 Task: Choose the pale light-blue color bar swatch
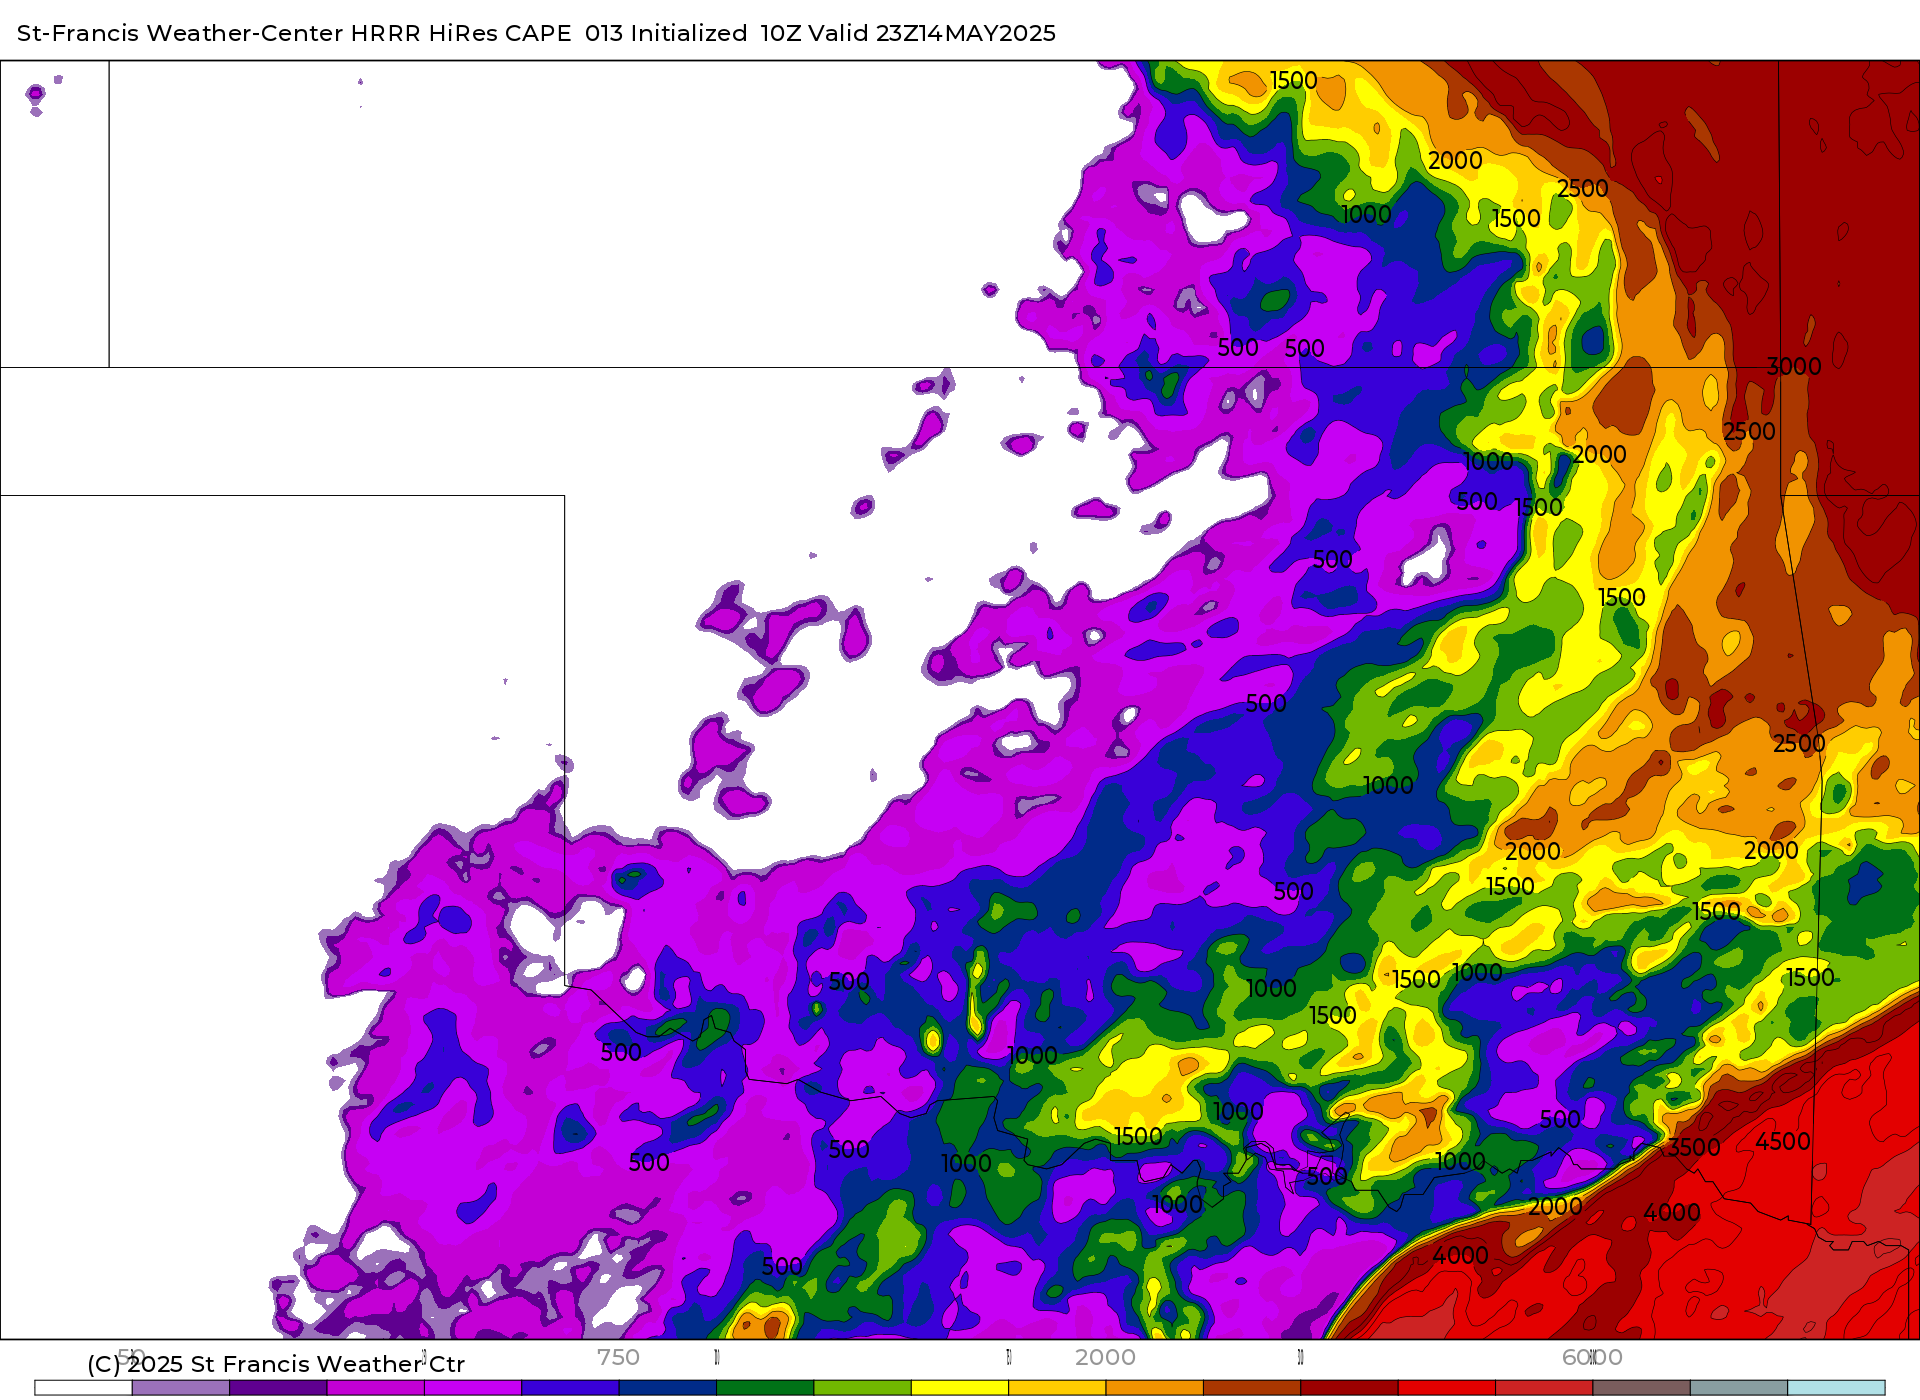1836,1388
